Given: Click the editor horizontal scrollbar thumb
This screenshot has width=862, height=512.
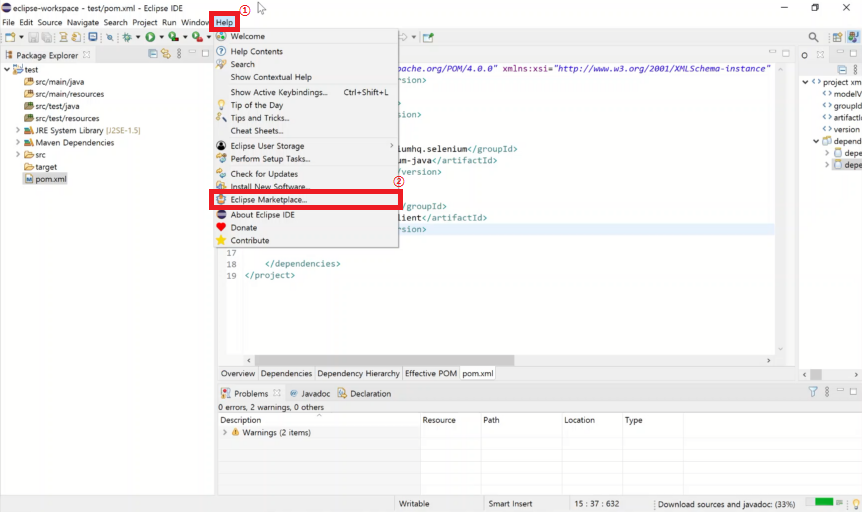Looking at the screenshot, I should (384, 360).
